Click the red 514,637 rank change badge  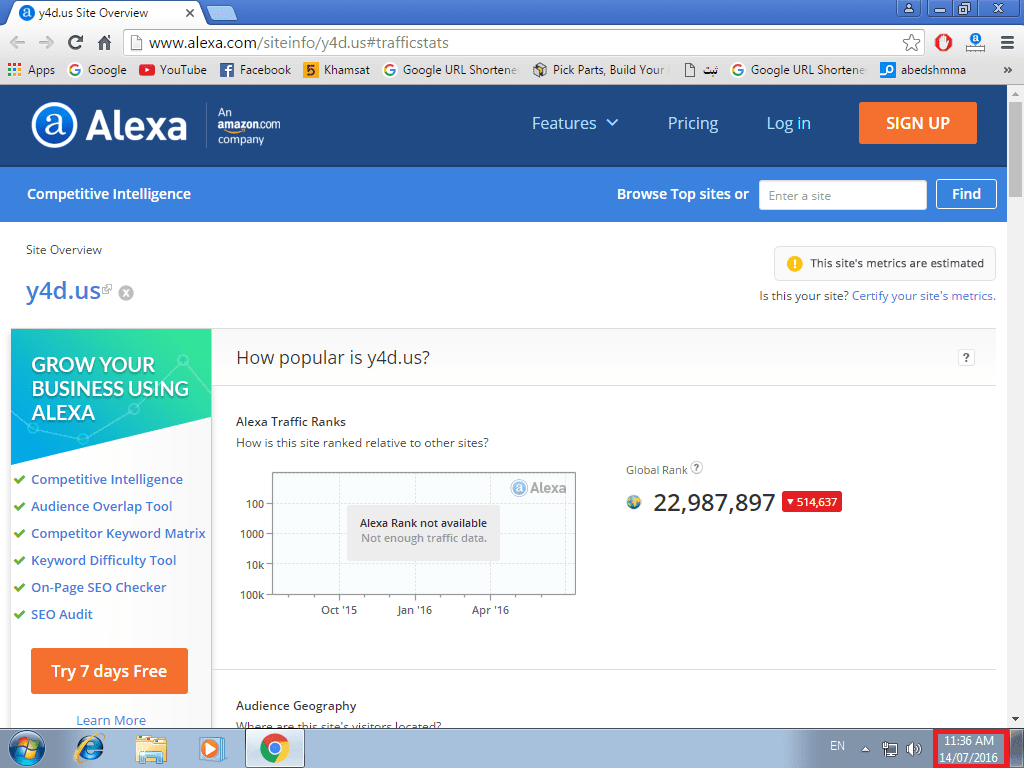(x=812, y=502)
